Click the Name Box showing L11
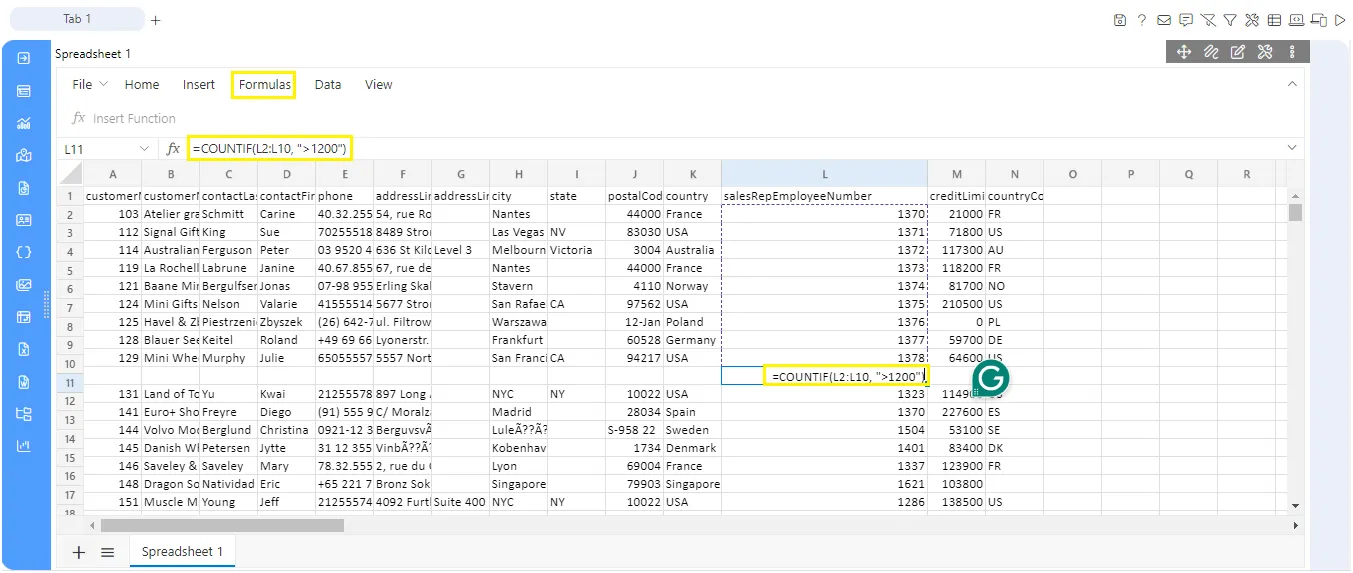This screenshot has height=573, width=1353. pos(98,149)
